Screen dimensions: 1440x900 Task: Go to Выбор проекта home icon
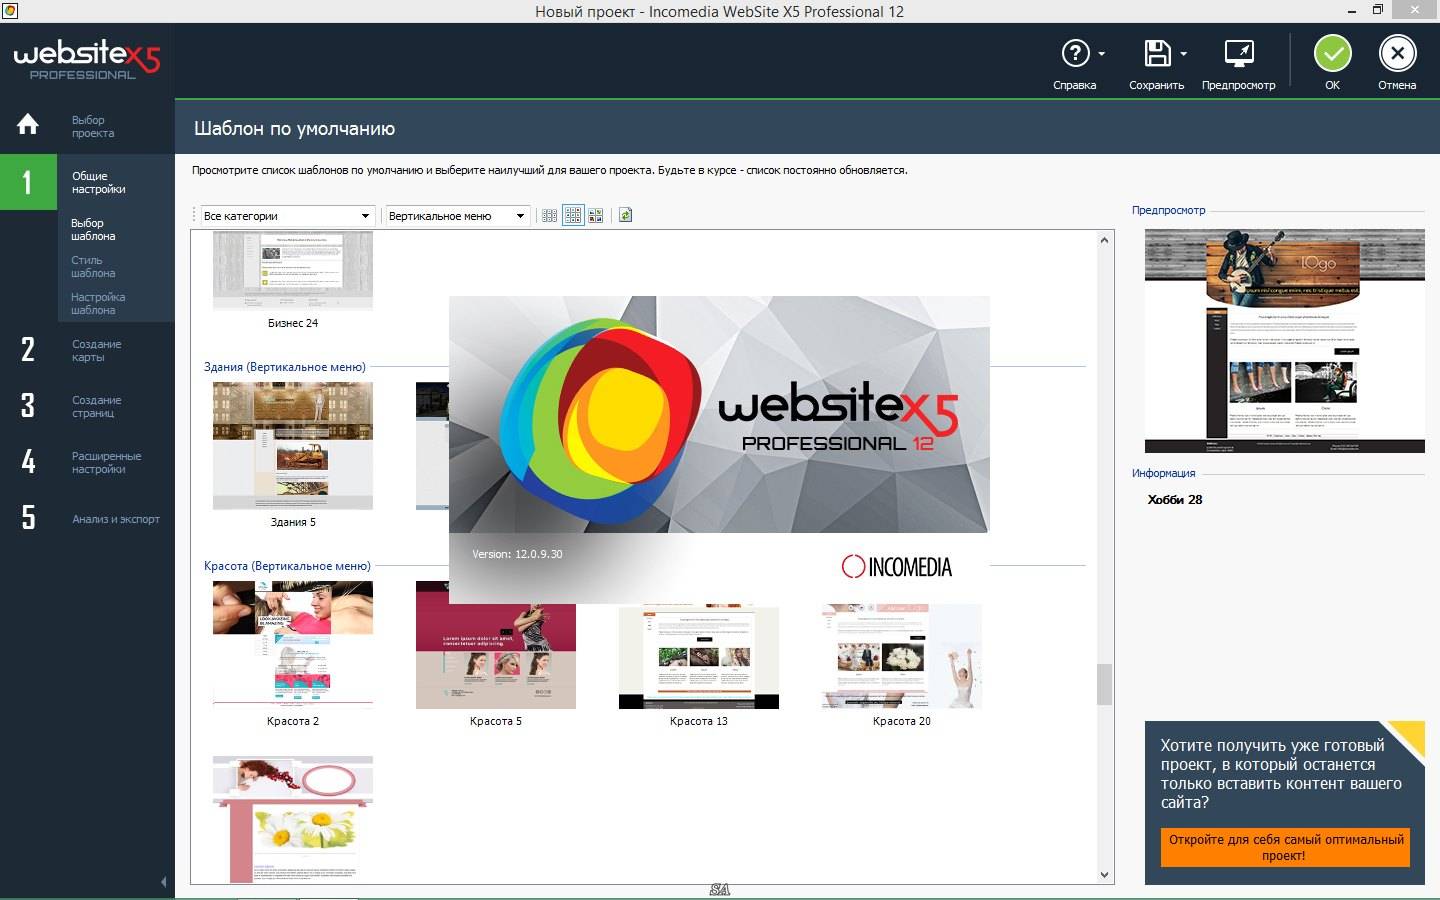click(28, 124)
